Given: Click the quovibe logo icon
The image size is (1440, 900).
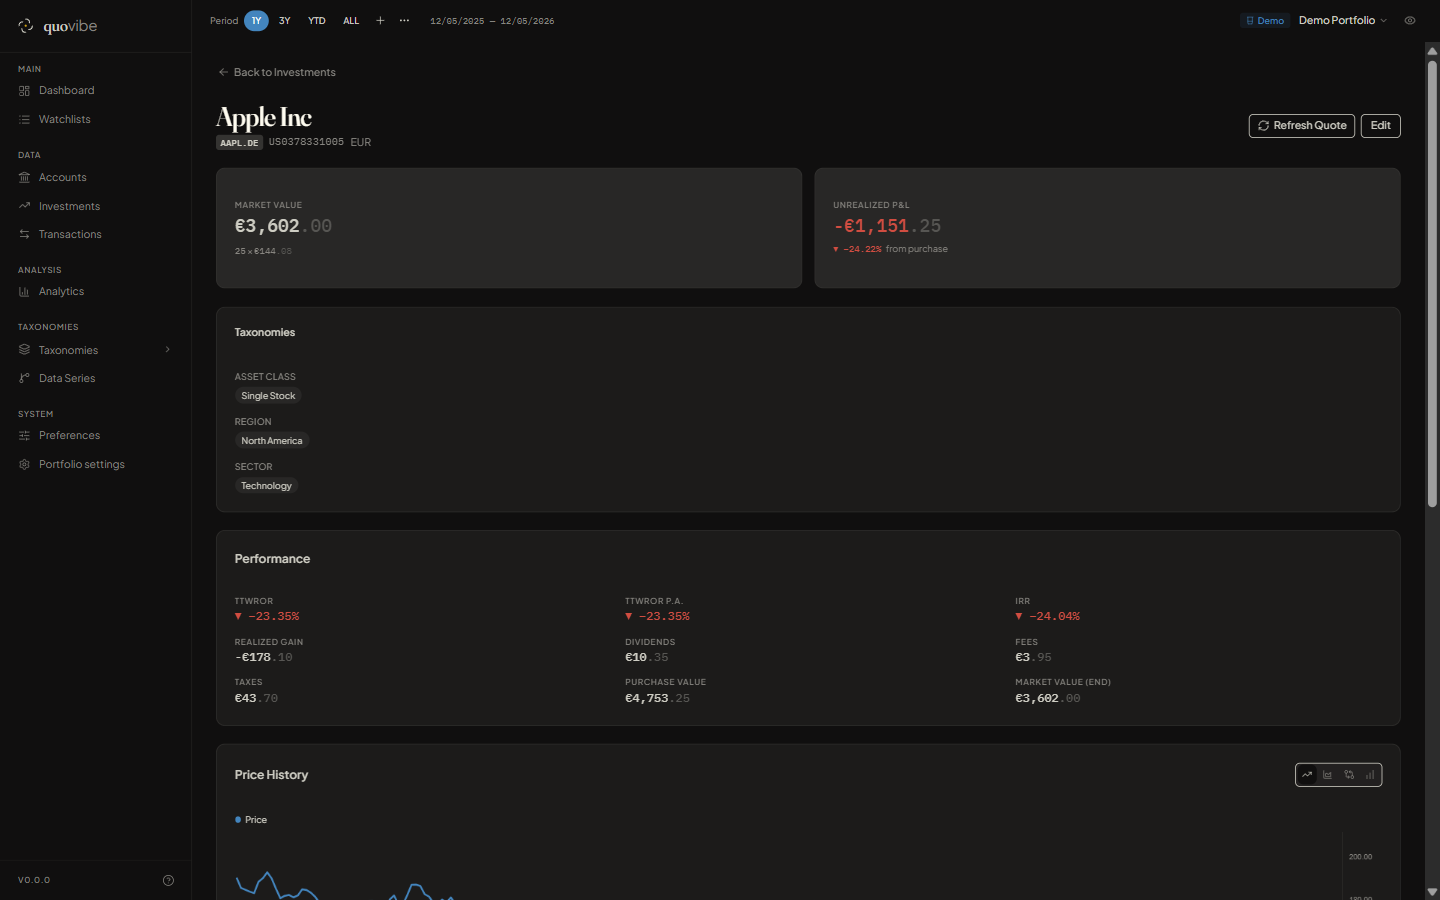Looking at the screenshot, I should click(x=26, y=26).
